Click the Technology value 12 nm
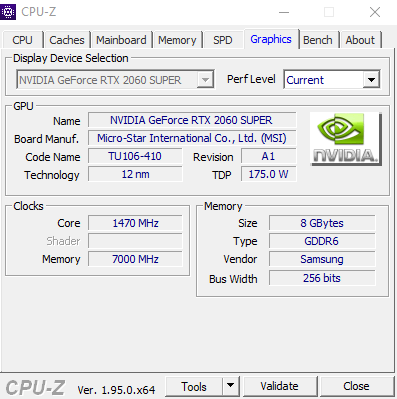Image resolution: width=397 pixels, height=399 pixels. click(x=135, y=174)
